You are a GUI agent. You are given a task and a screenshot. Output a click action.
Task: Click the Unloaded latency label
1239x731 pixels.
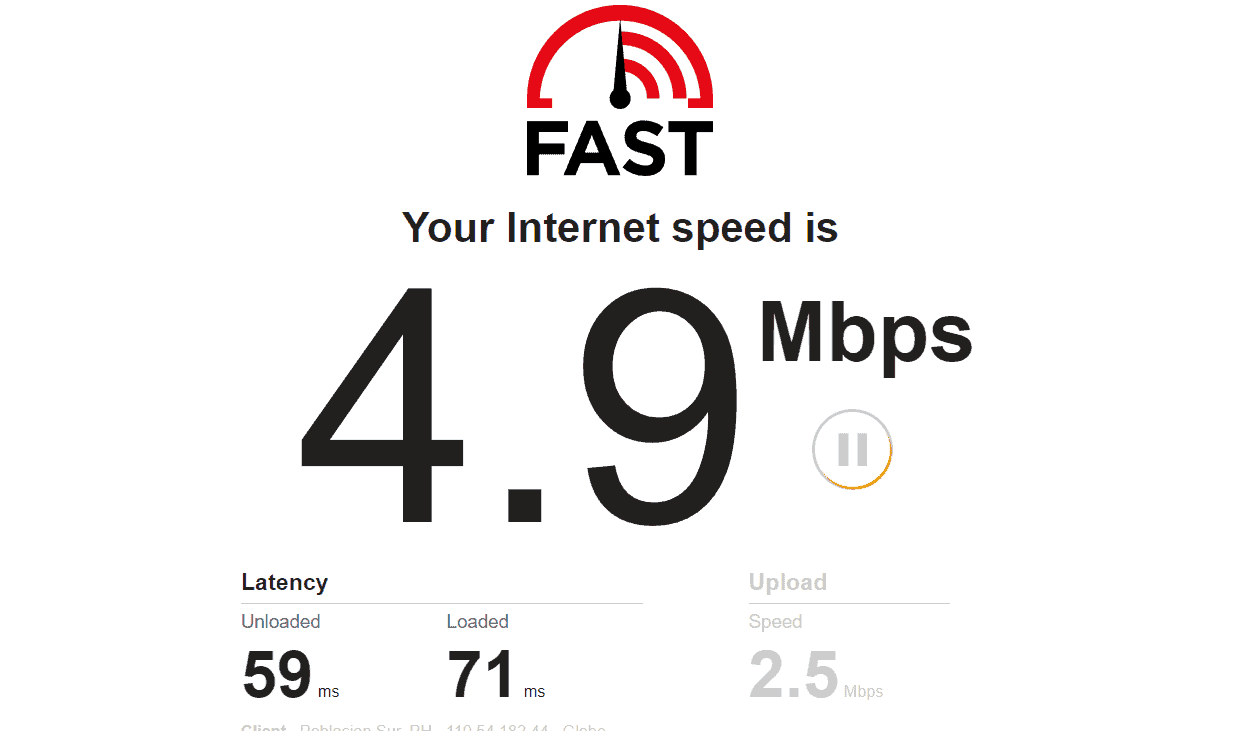click(x=281, y=621)
